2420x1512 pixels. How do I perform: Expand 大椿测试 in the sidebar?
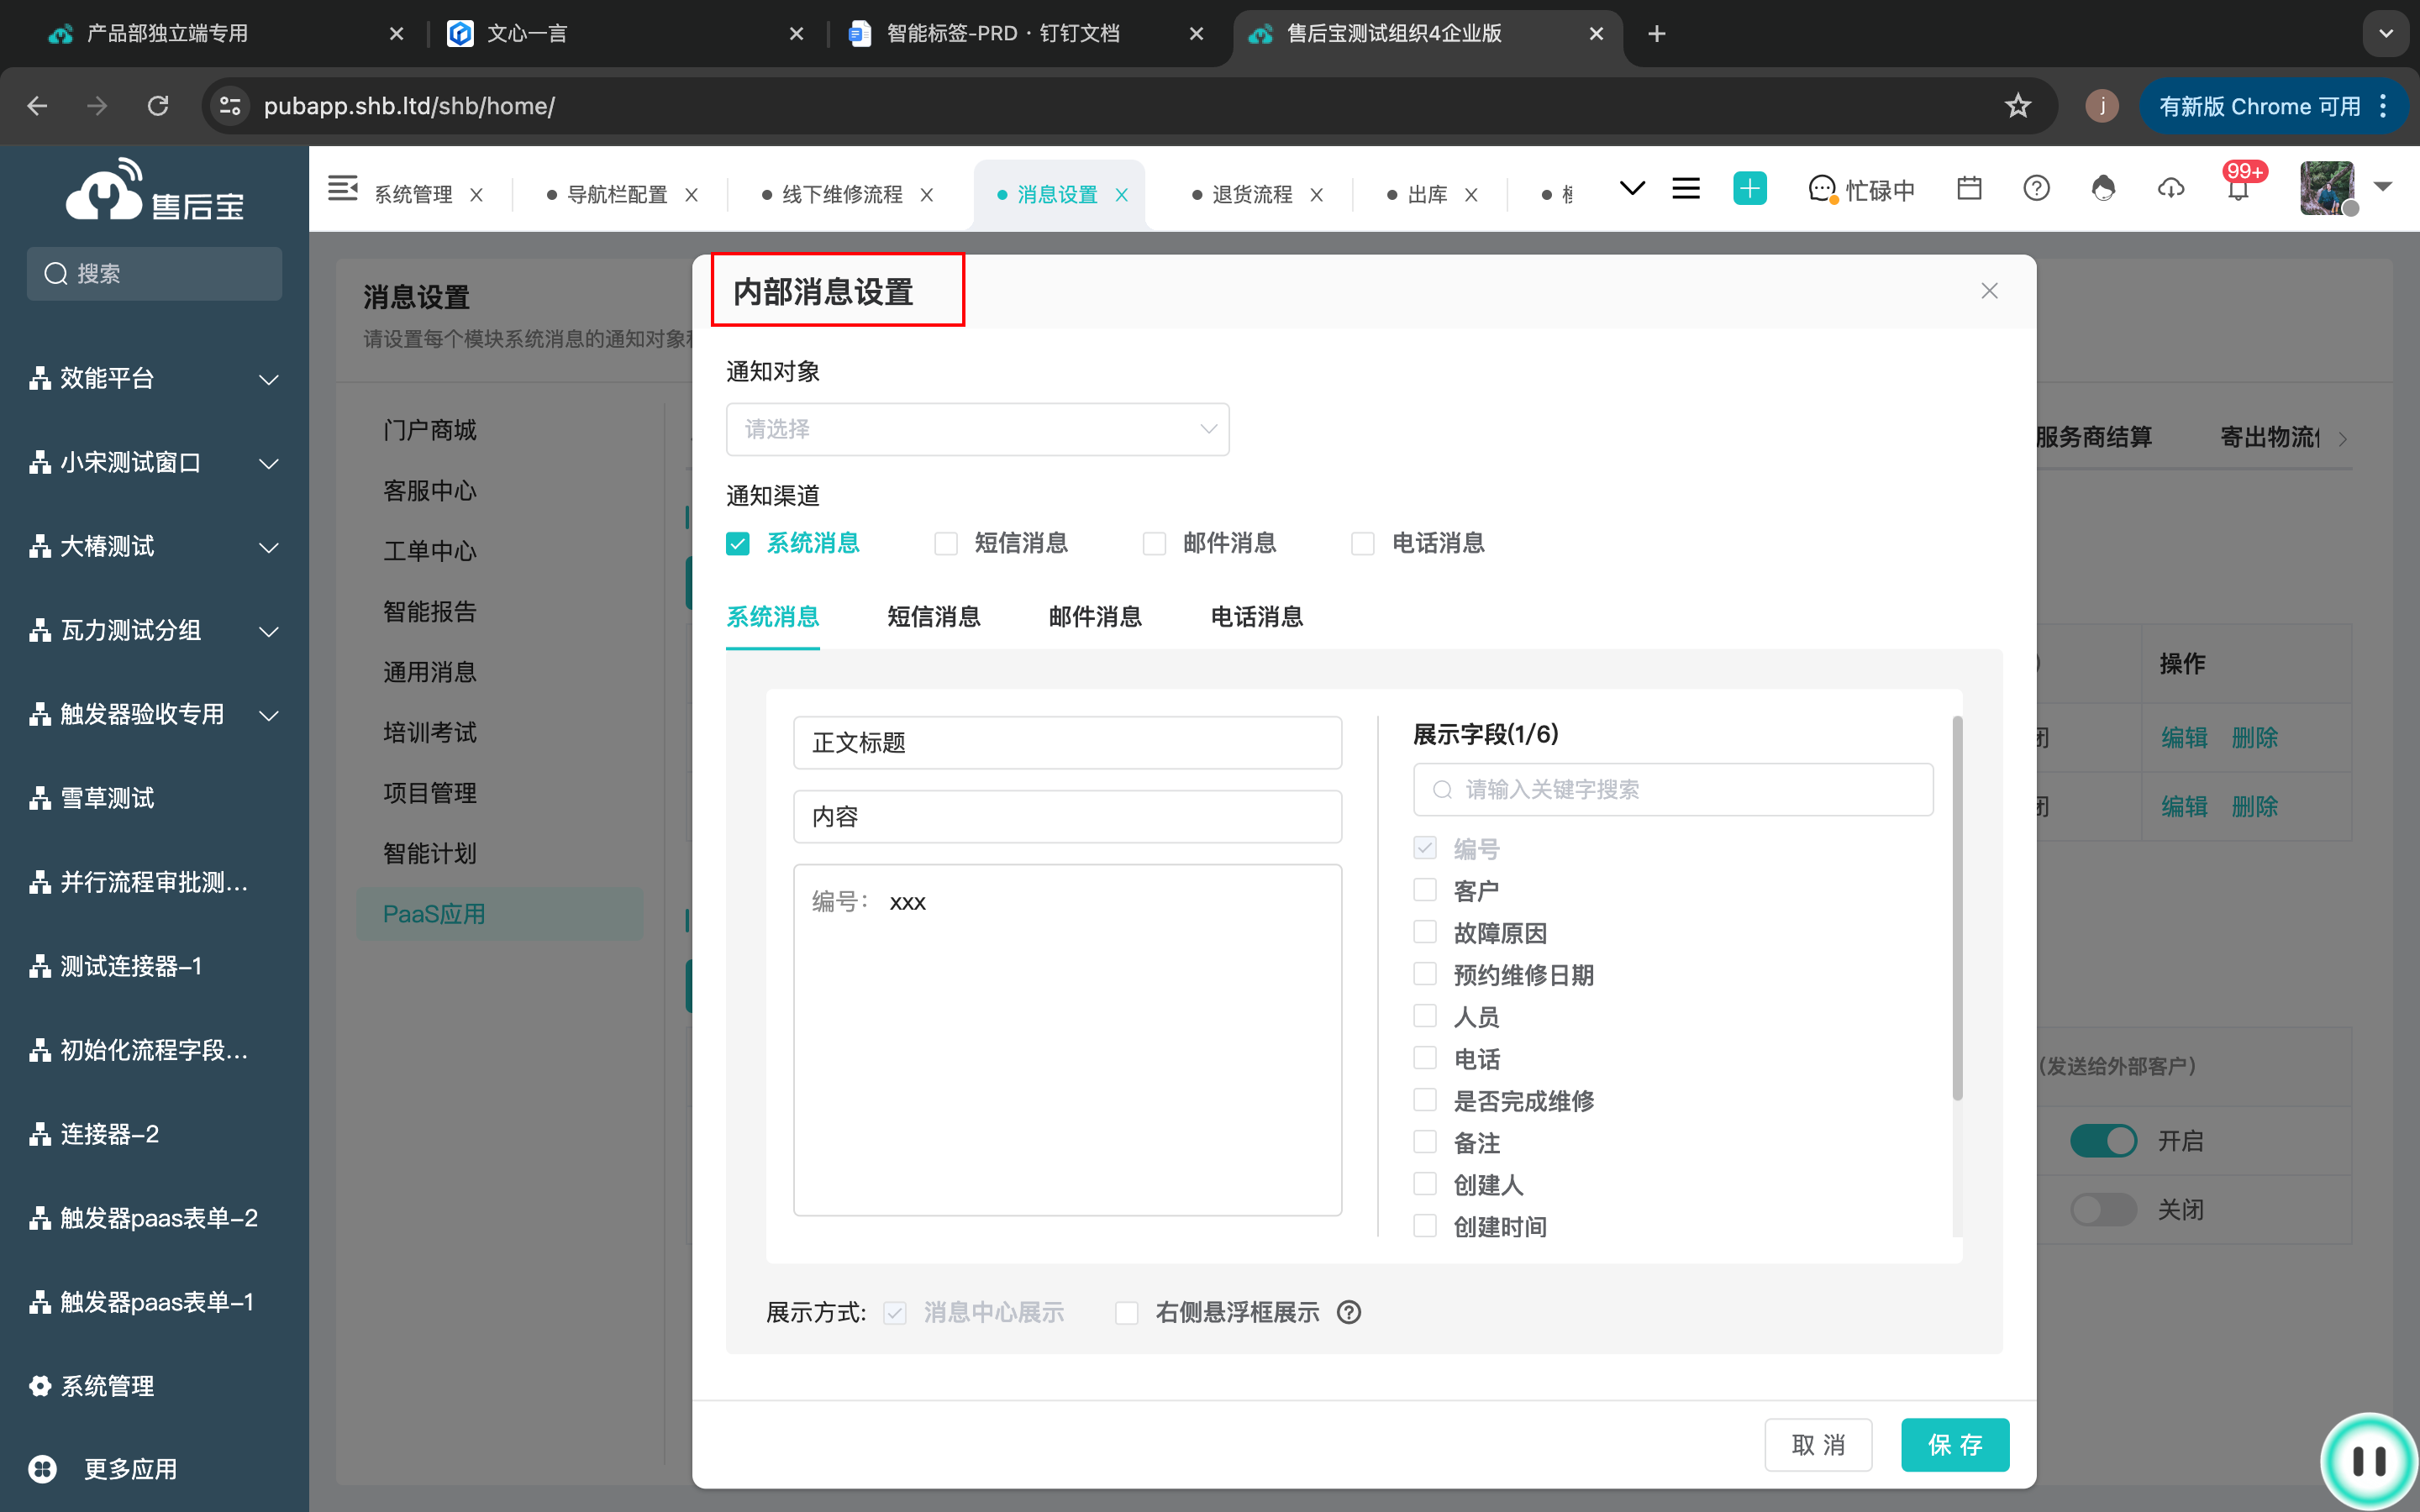[x=268, y=547]
